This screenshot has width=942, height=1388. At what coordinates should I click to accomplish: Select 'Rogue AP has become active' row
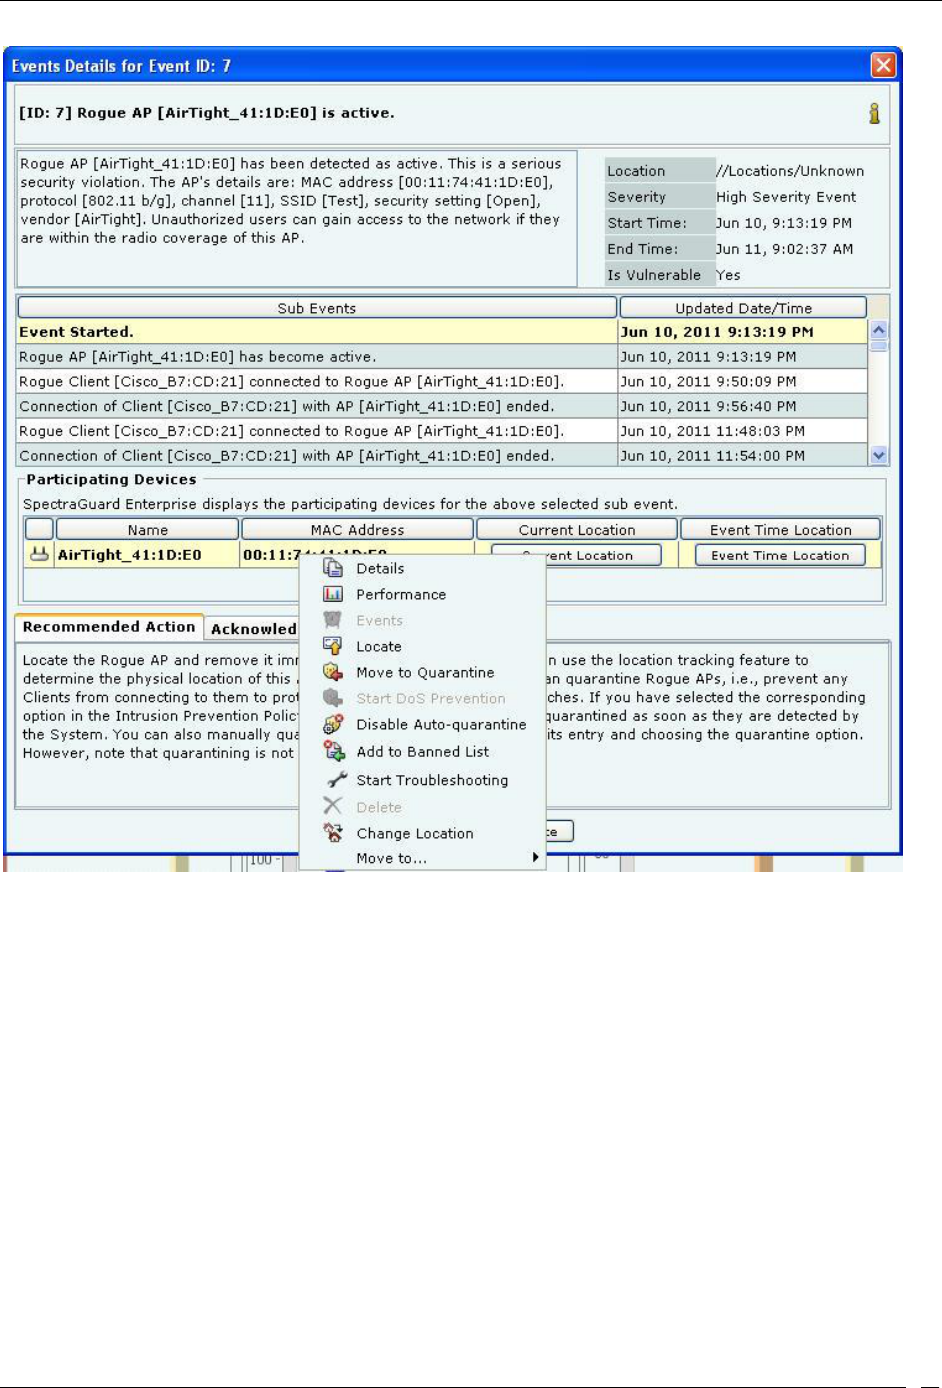(442, 357)
